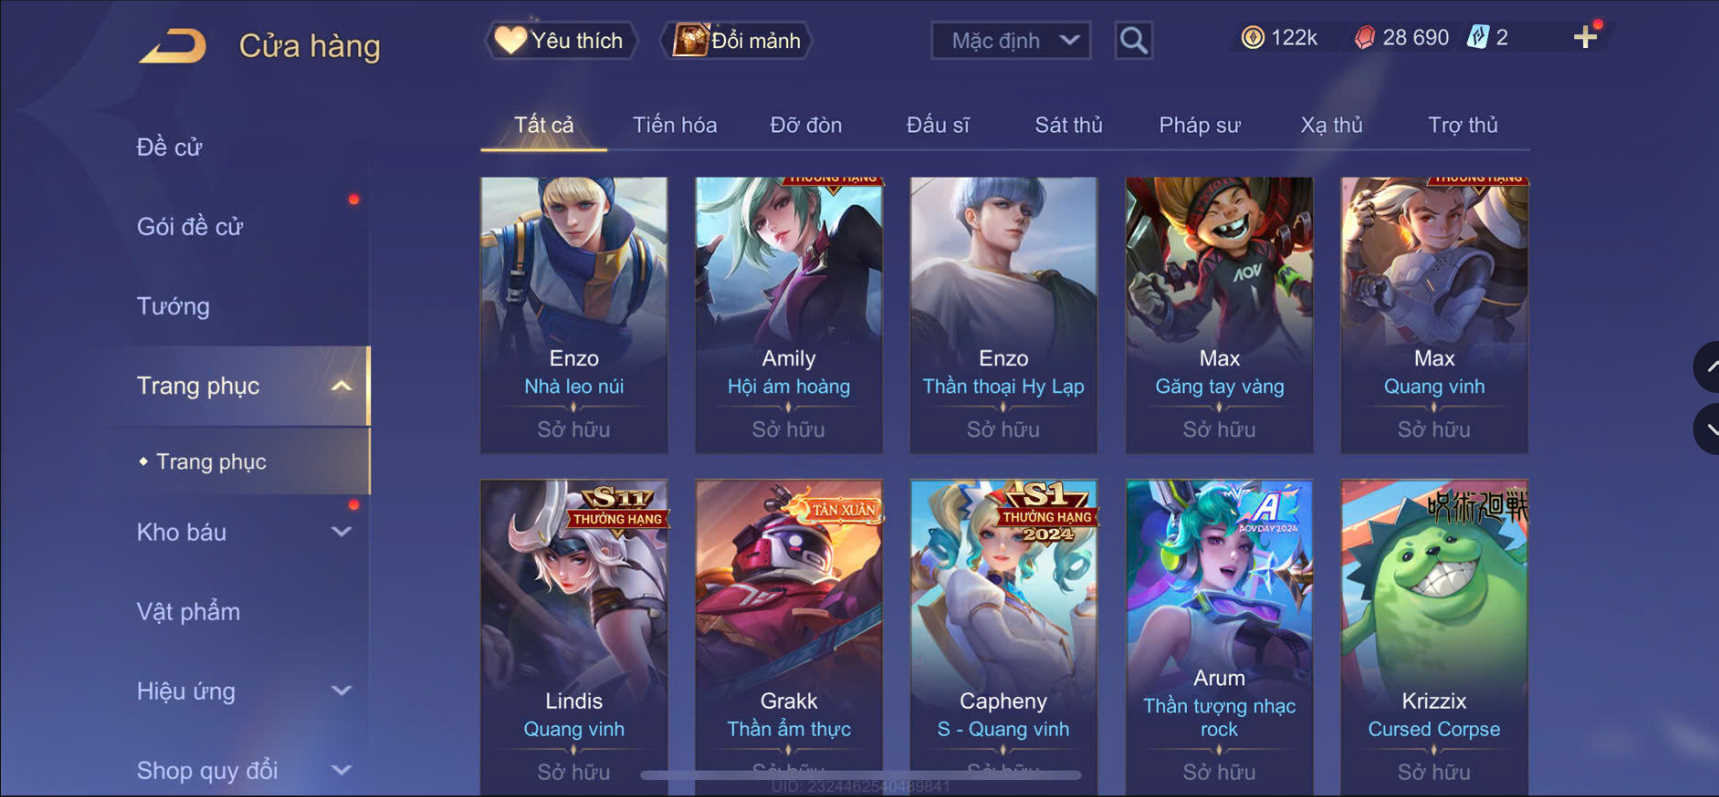
Task: Open the search magnifier icon
Action: pyautogui.click(x=1133, y=40)
